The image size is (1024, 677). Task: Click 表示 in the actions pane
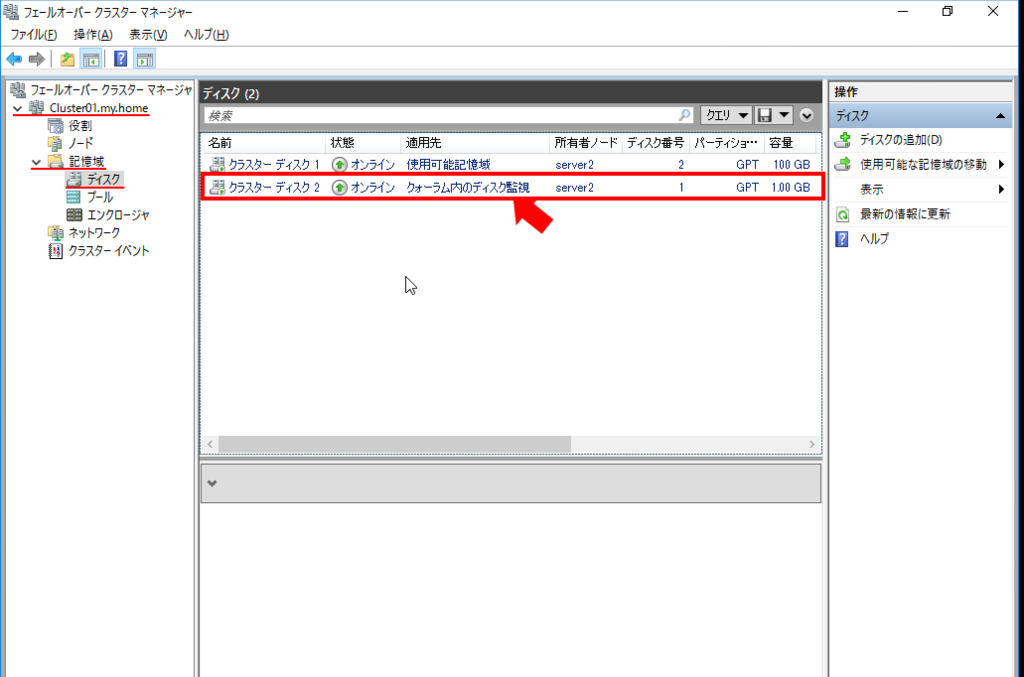pos(871,189)
